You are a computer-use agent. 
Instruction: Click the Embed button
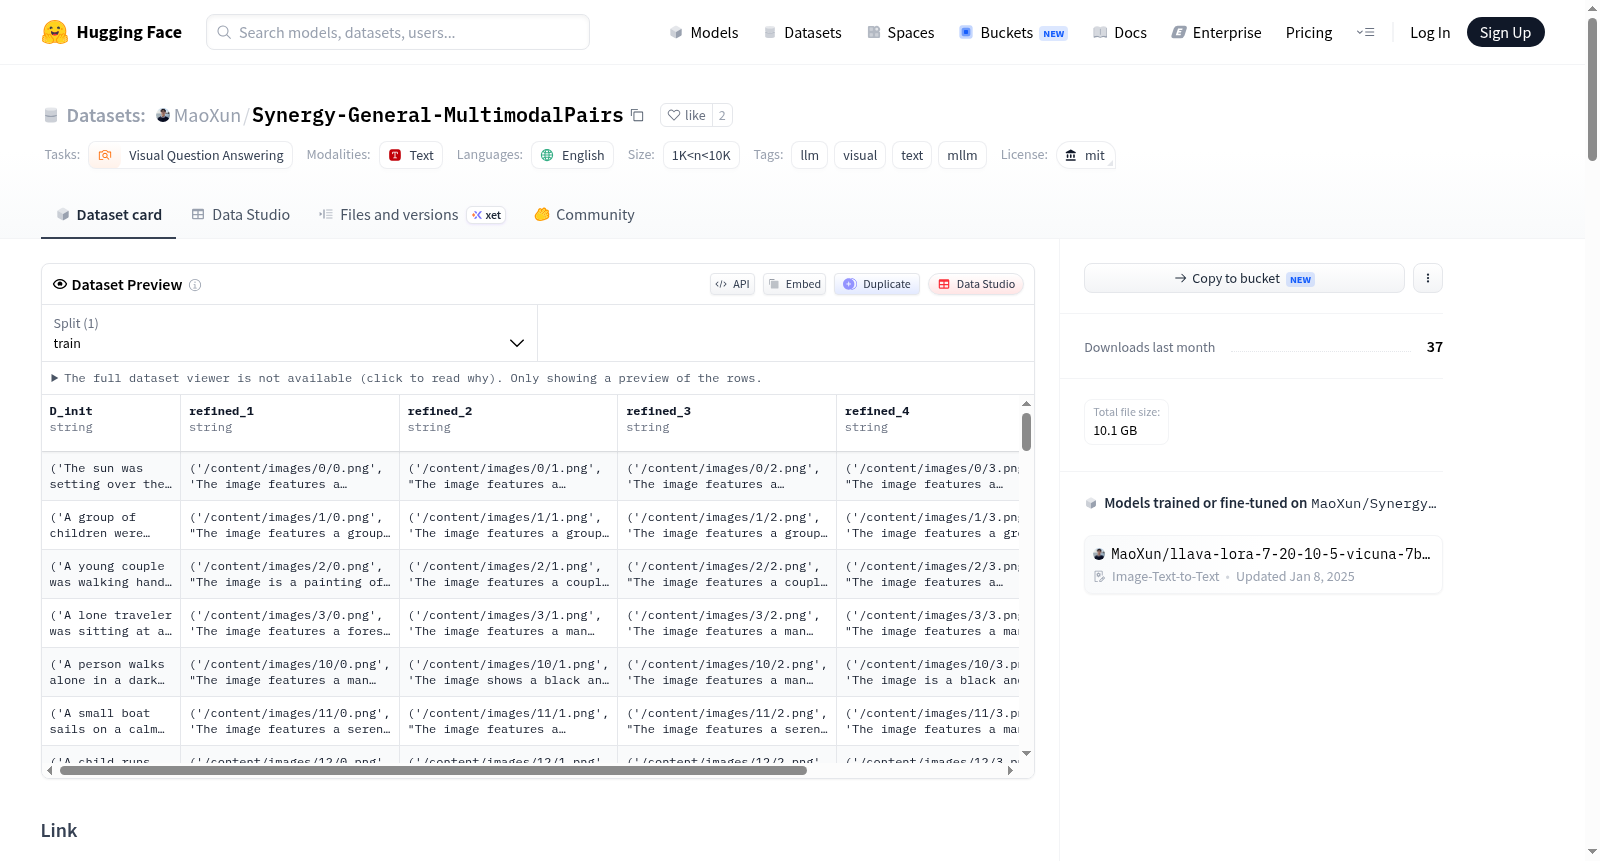pyautogui.click(x=796, y=284)
